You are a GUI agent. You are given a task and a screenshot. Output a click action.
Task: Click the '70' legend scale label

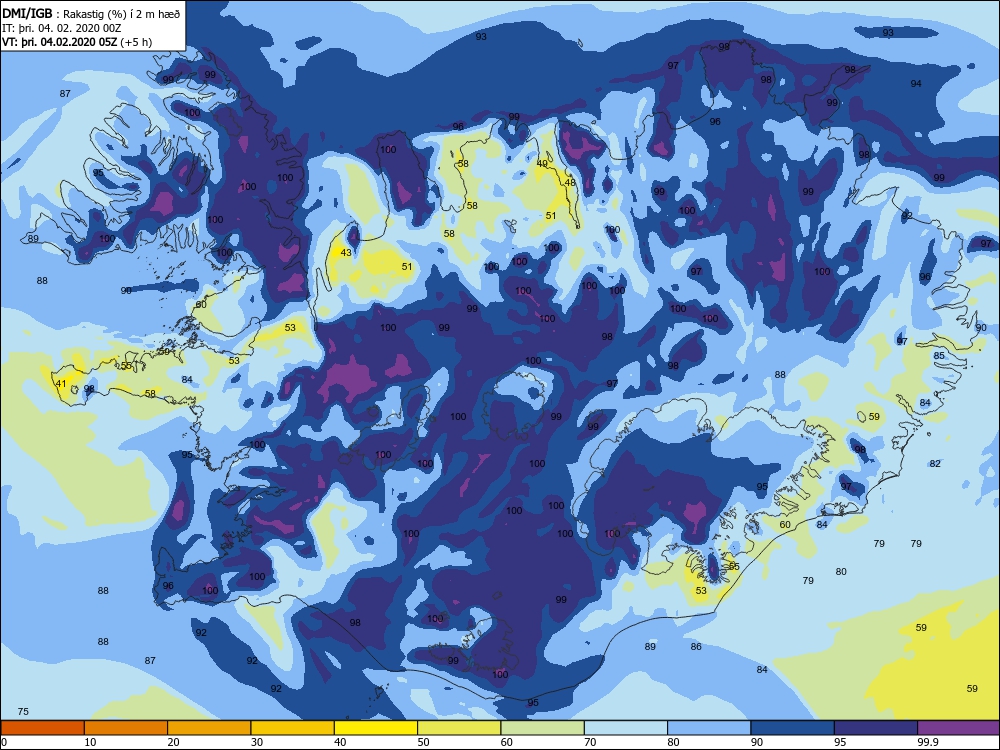tap(591, 742)
